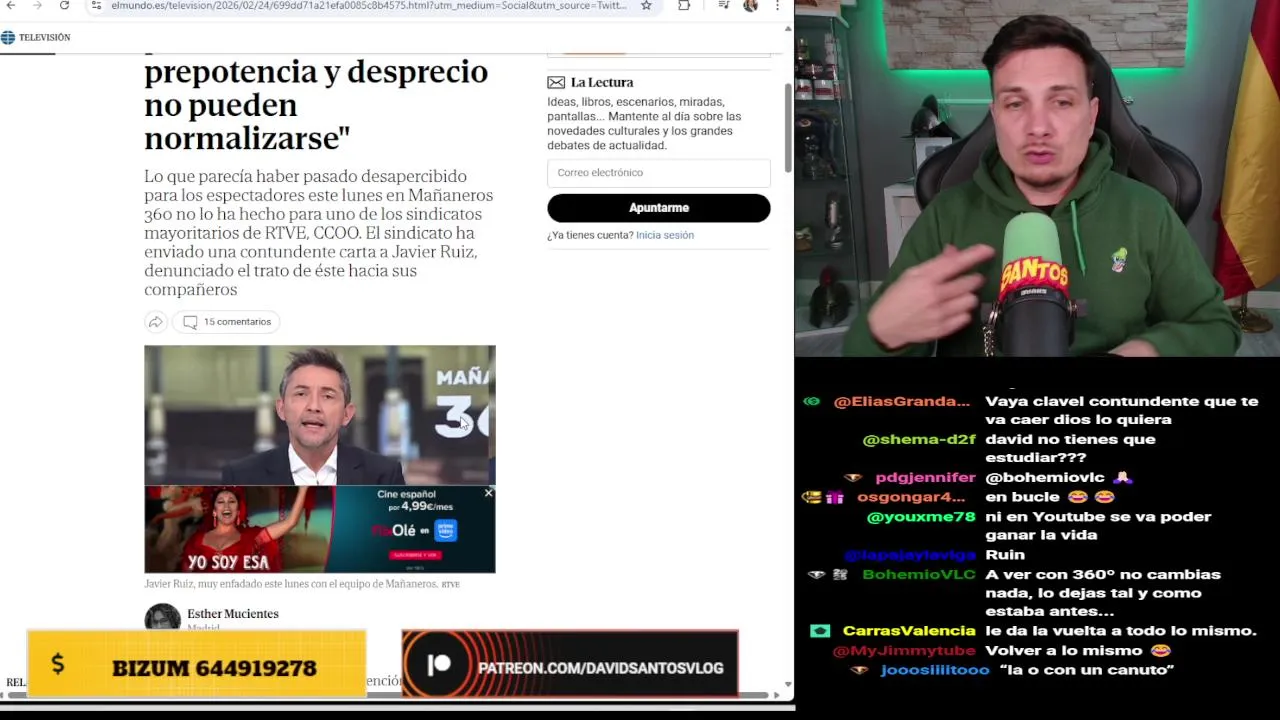Open the media control icon in toolbar
Viewport: 1280px width, 720px height.
[723, 6]
